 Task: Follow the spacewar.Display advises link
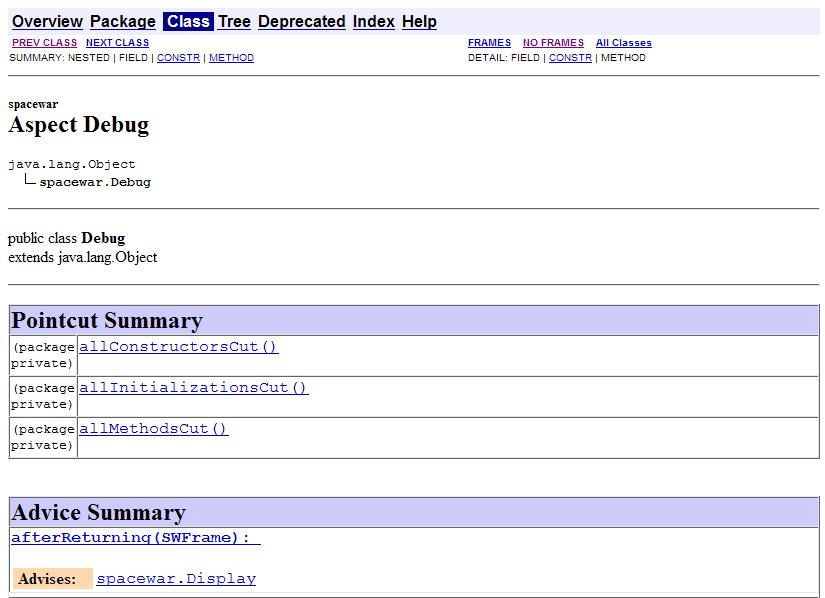176,579
